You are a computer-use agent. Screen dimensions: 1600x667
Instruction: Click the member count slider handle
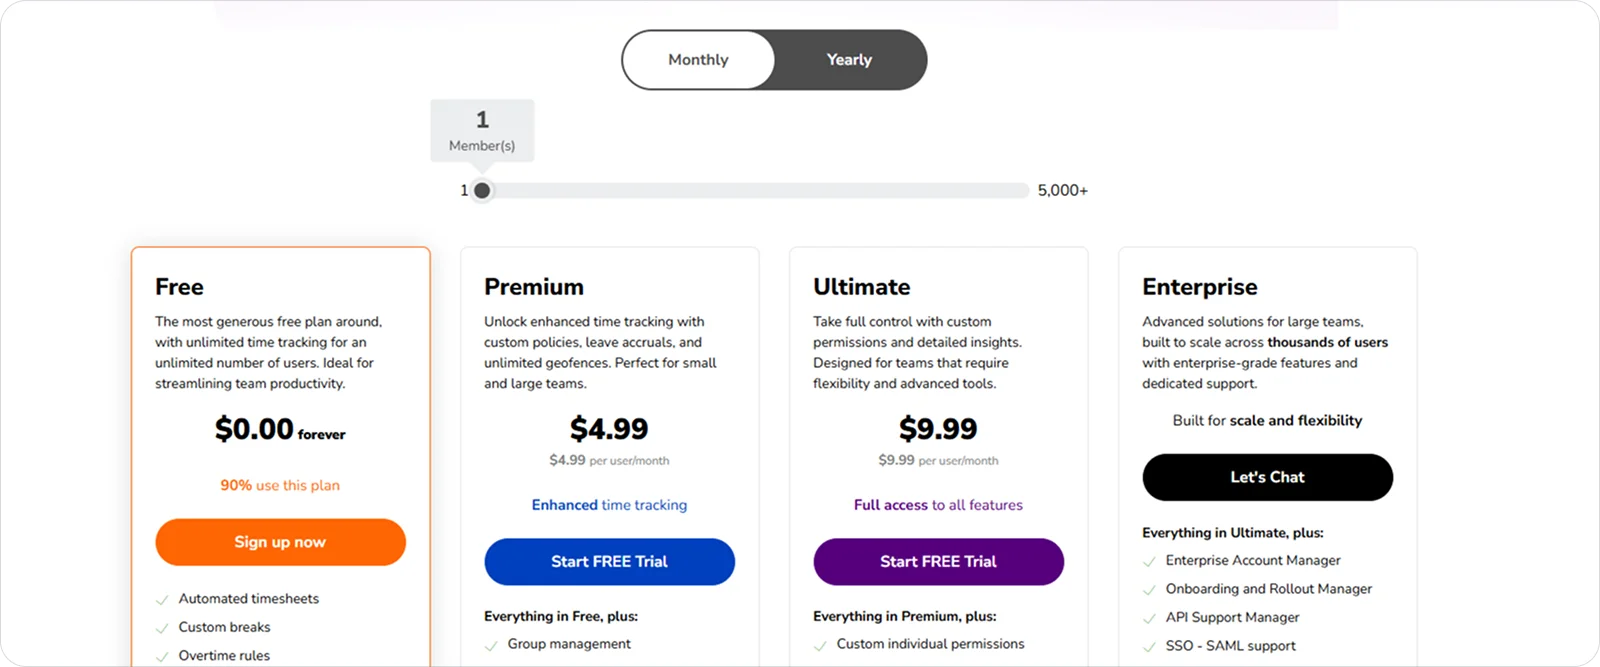(483, 190)
